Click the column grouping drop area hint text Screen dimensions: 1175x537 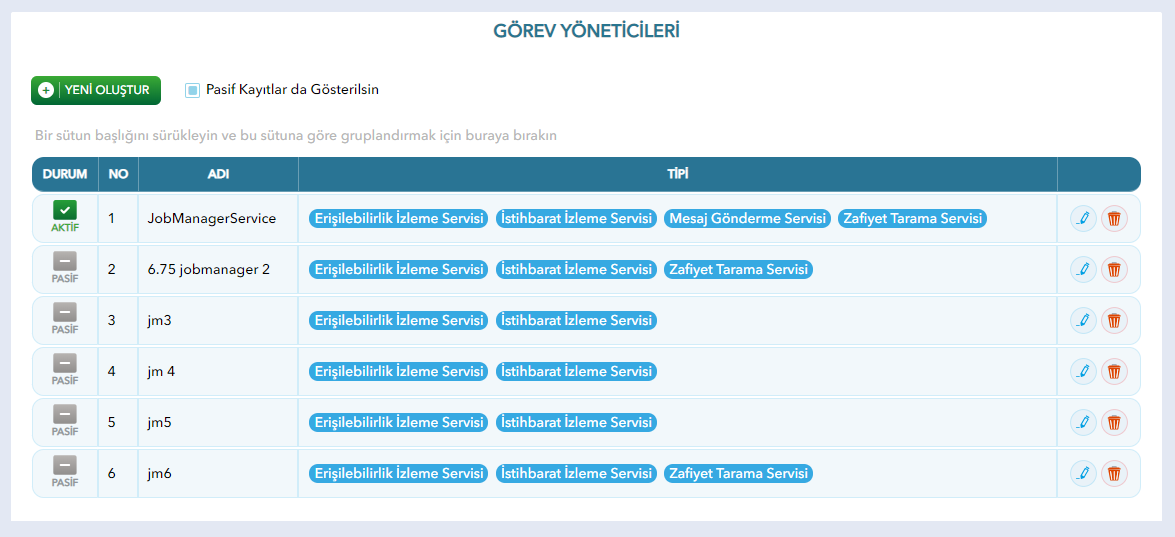(x=295, y=136)
